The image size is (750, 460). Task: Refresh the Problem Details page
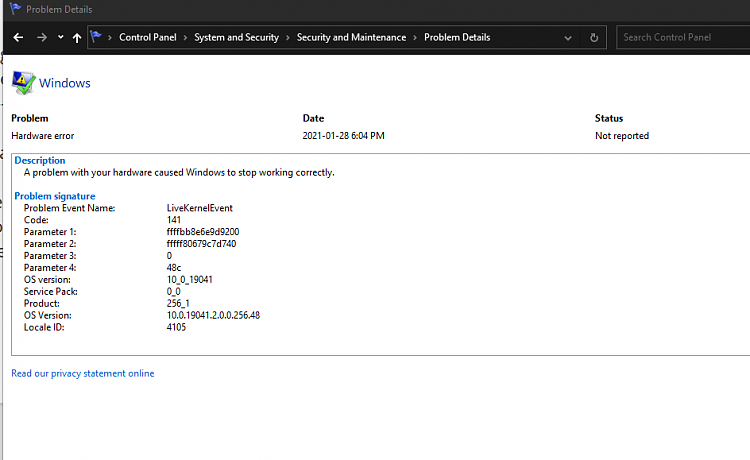click(x=594, y=37)
